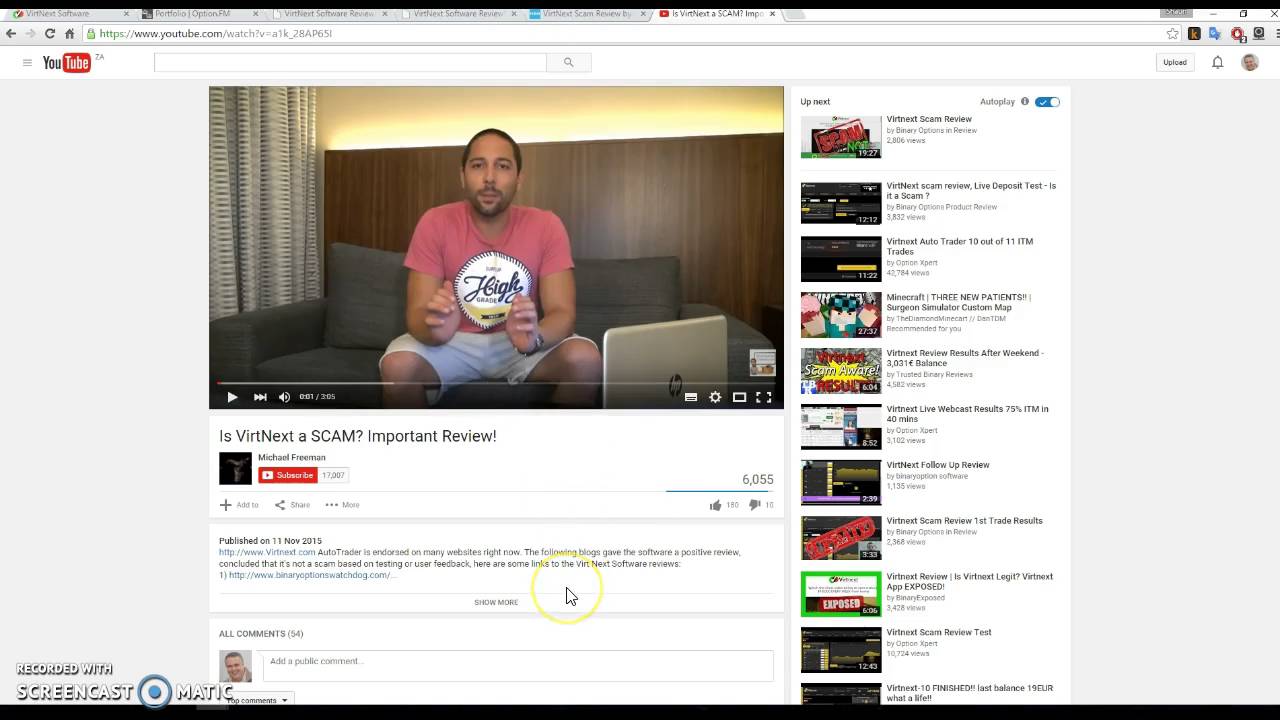Open Virtnext Scam Review 1st Trade Results
Screen dimensions: 1280x720
(964, 521)
